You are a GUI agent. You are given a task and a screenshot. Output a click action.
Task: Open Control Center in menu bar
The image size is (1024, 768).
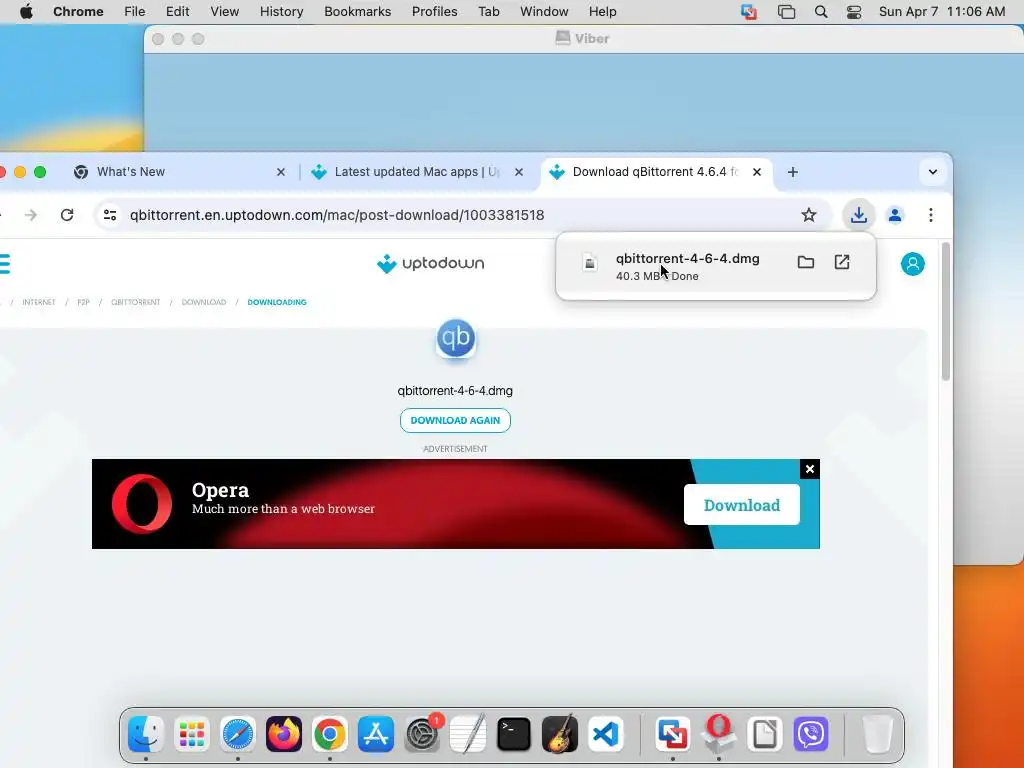(854, 12)
